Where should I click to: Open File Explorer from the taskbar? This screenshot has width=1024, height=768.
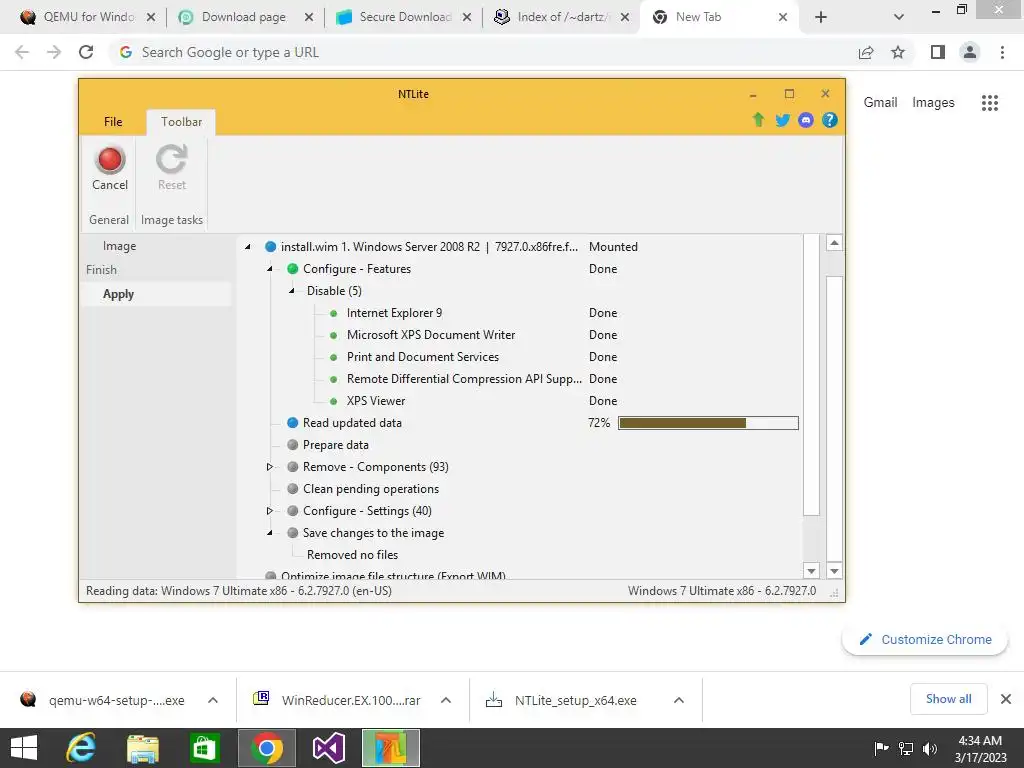(x=142, y=748)
